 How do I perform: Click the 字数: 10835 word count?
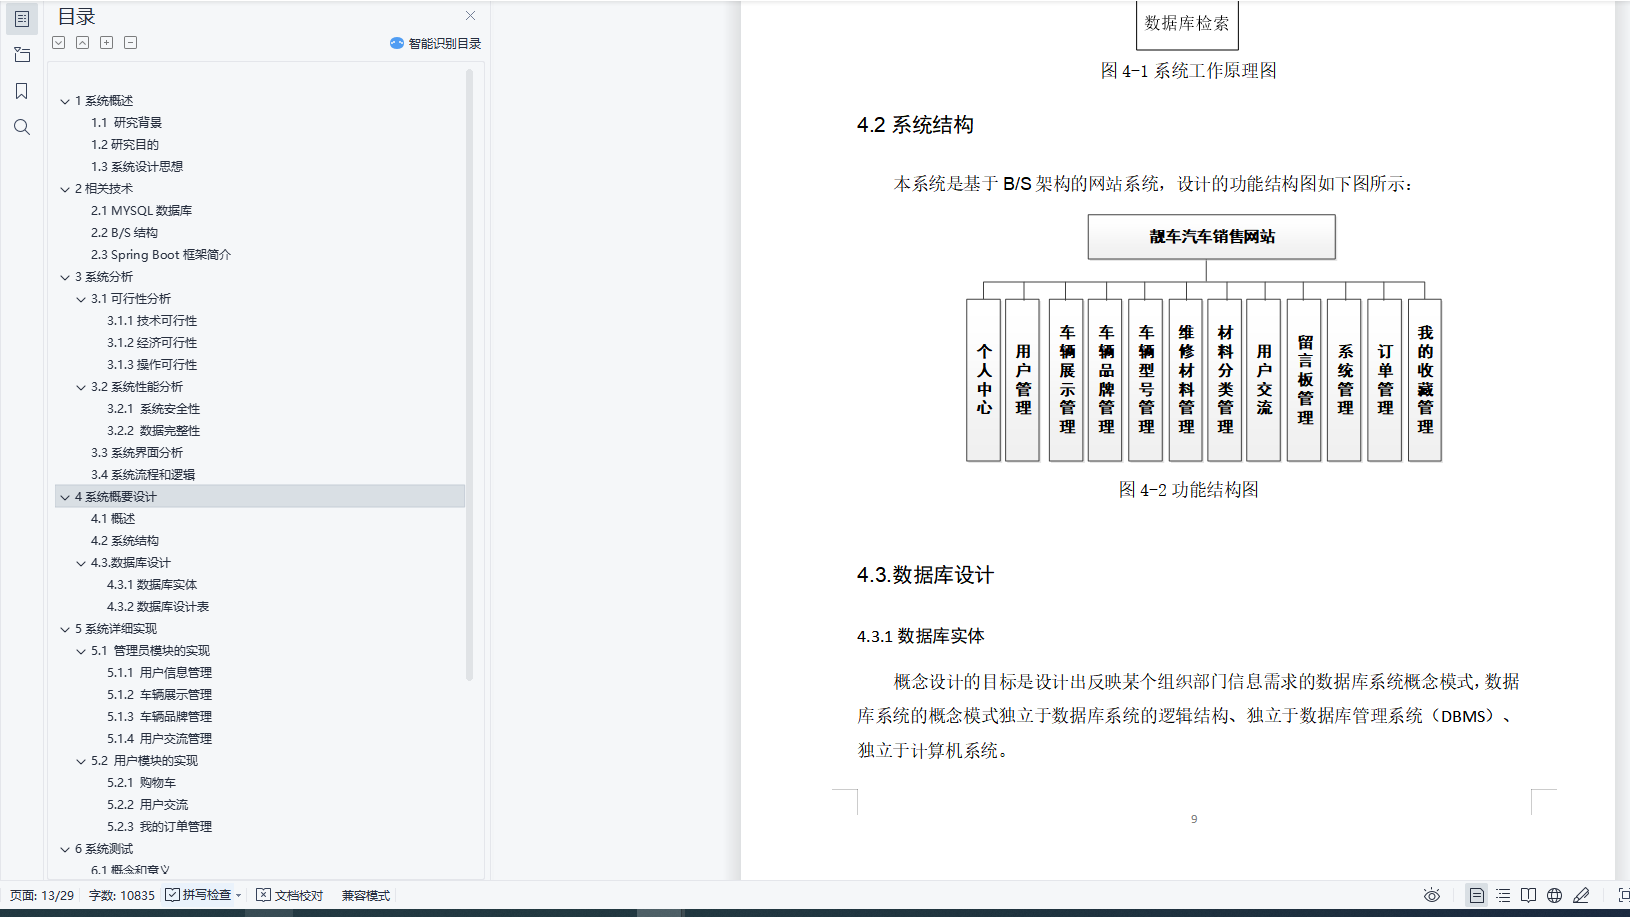tap(122, 895)
